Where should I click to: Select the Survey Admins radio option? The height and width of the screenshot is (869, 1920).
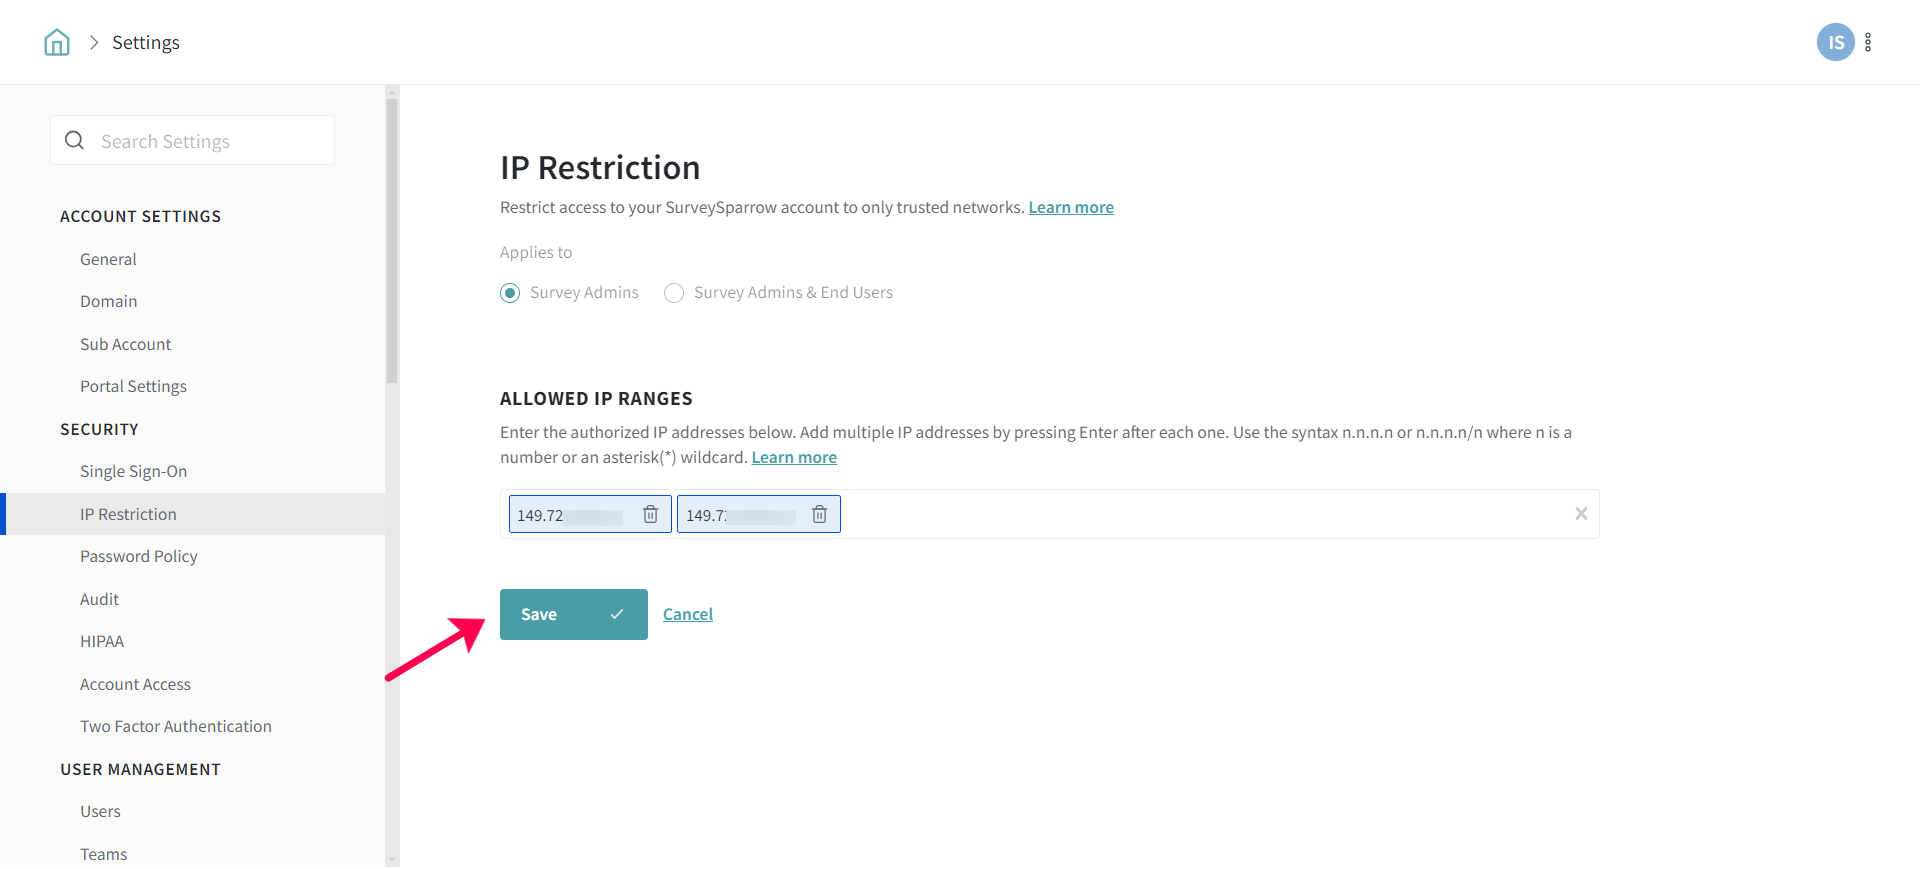[510, 293]
